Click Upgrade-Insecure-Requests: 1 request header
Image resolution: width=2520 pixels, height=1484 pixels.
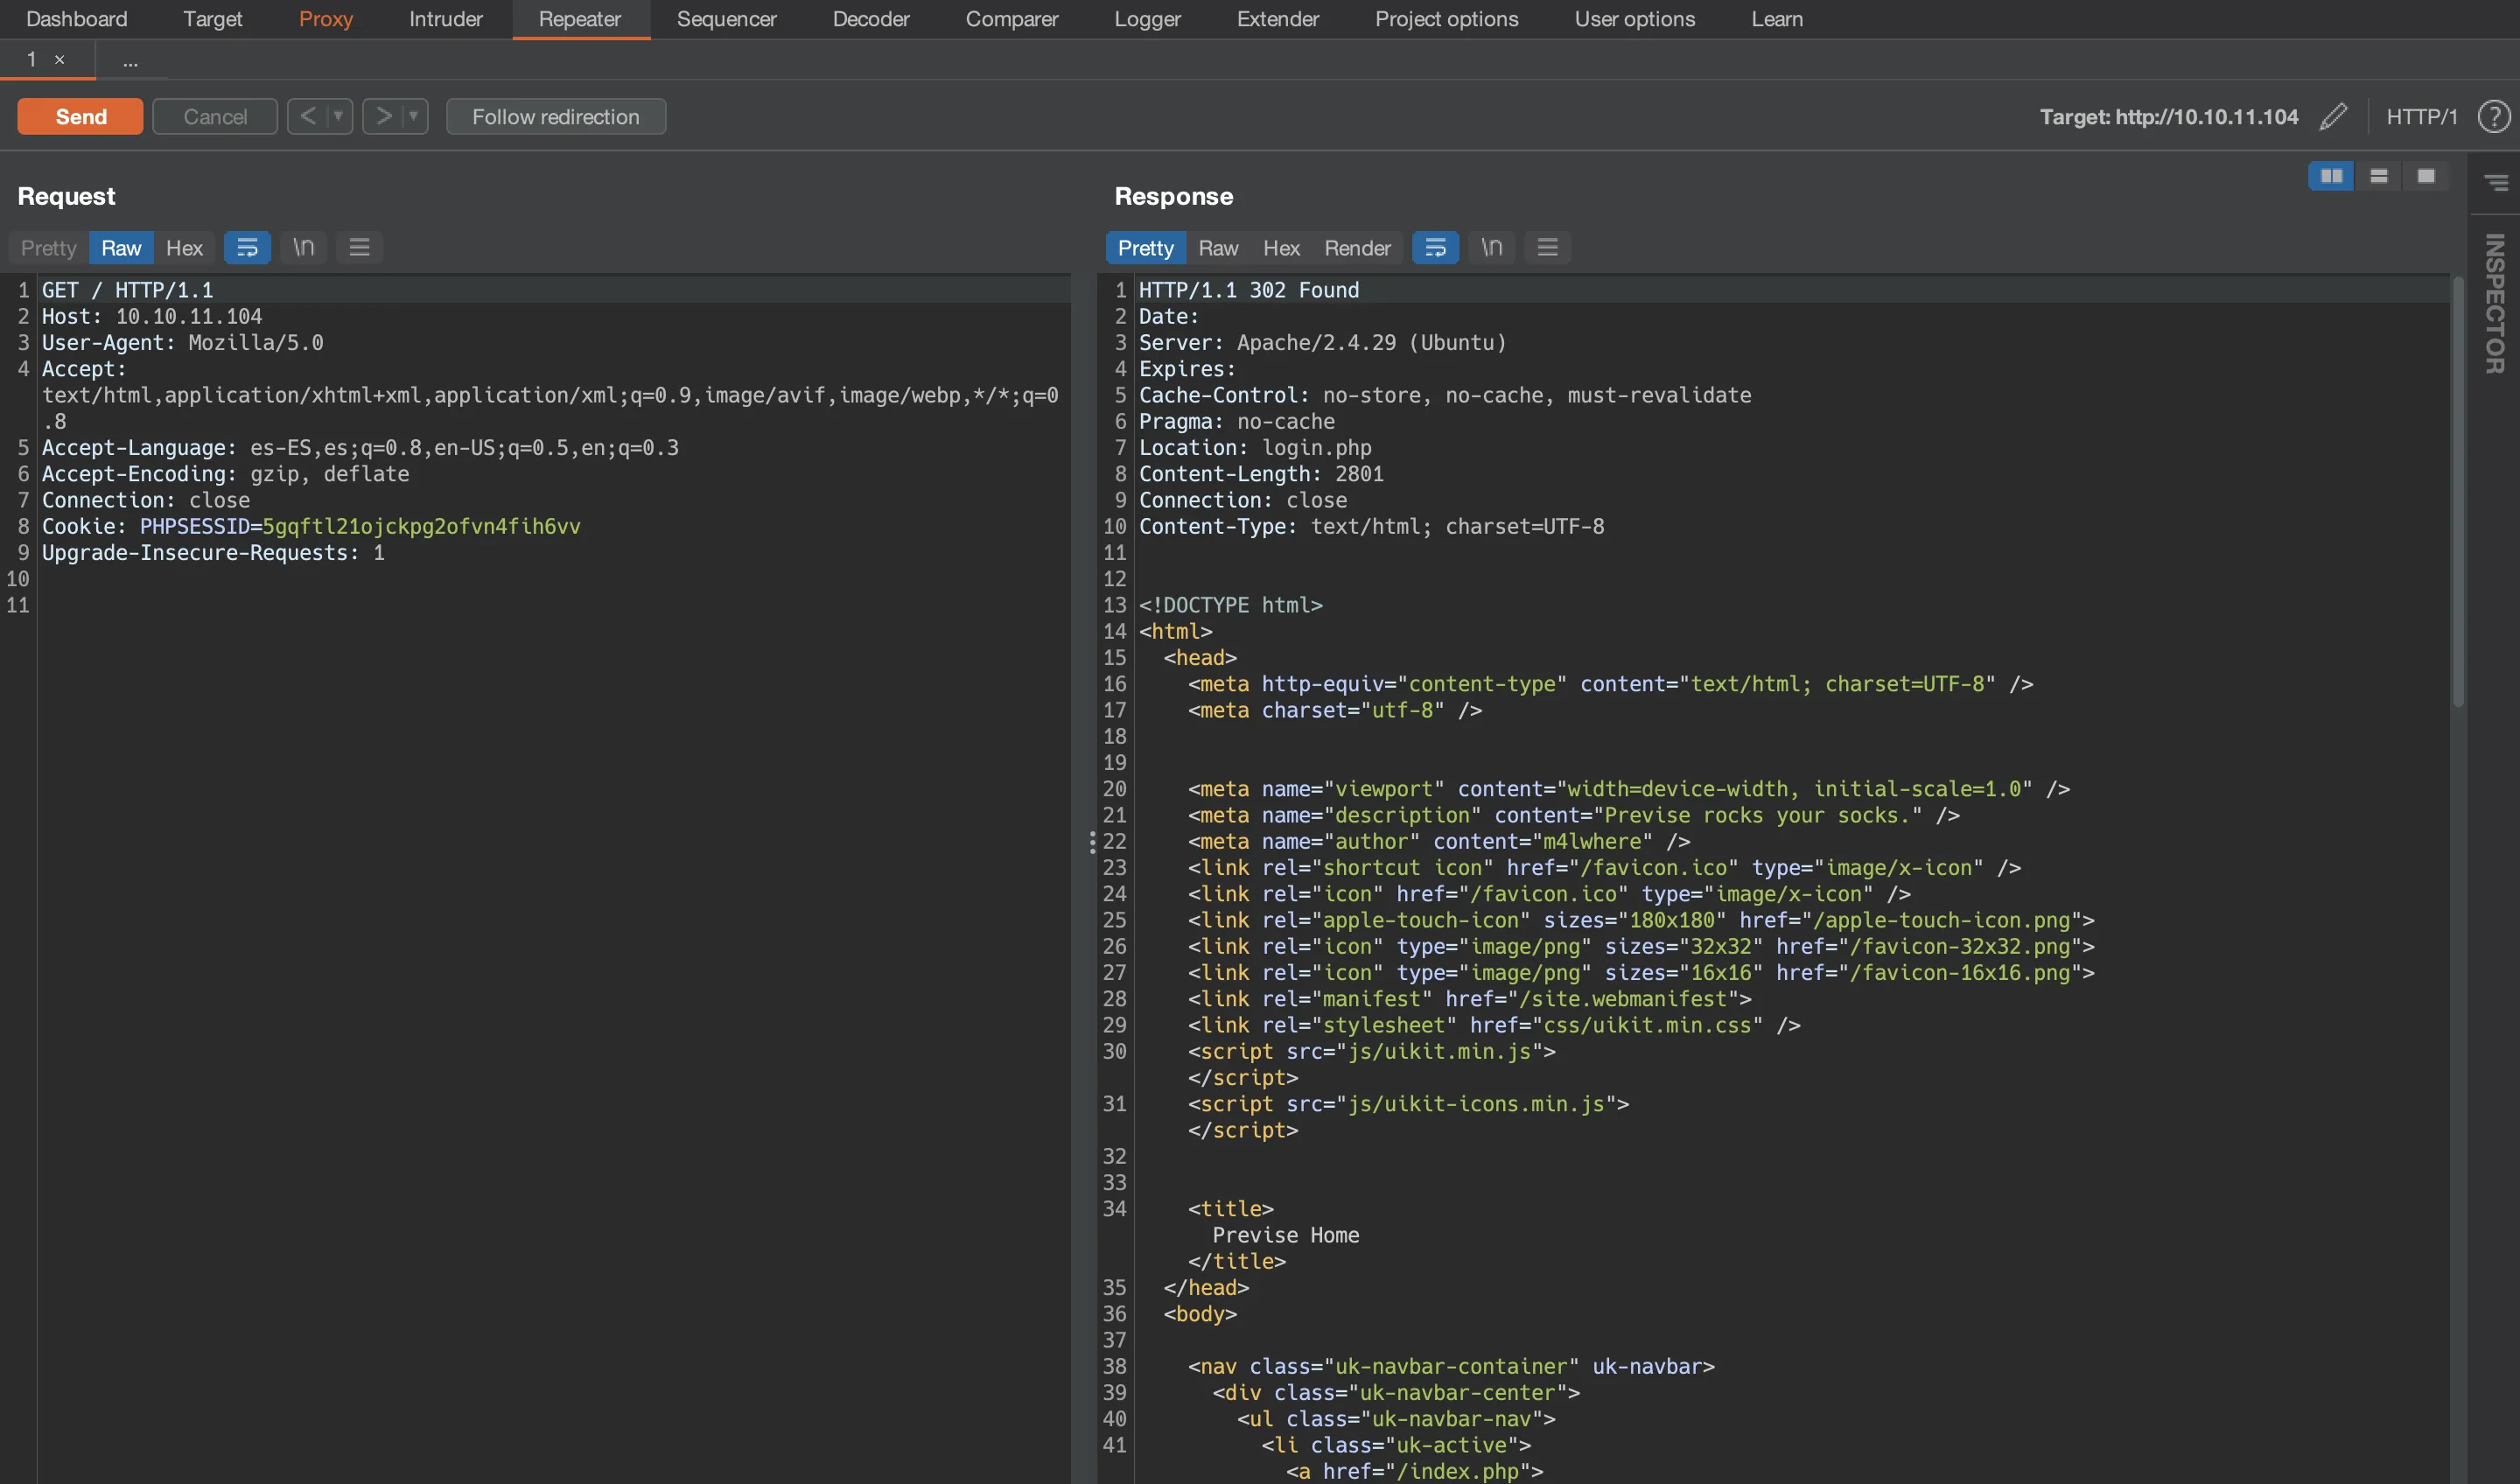(x=213, y=552)
